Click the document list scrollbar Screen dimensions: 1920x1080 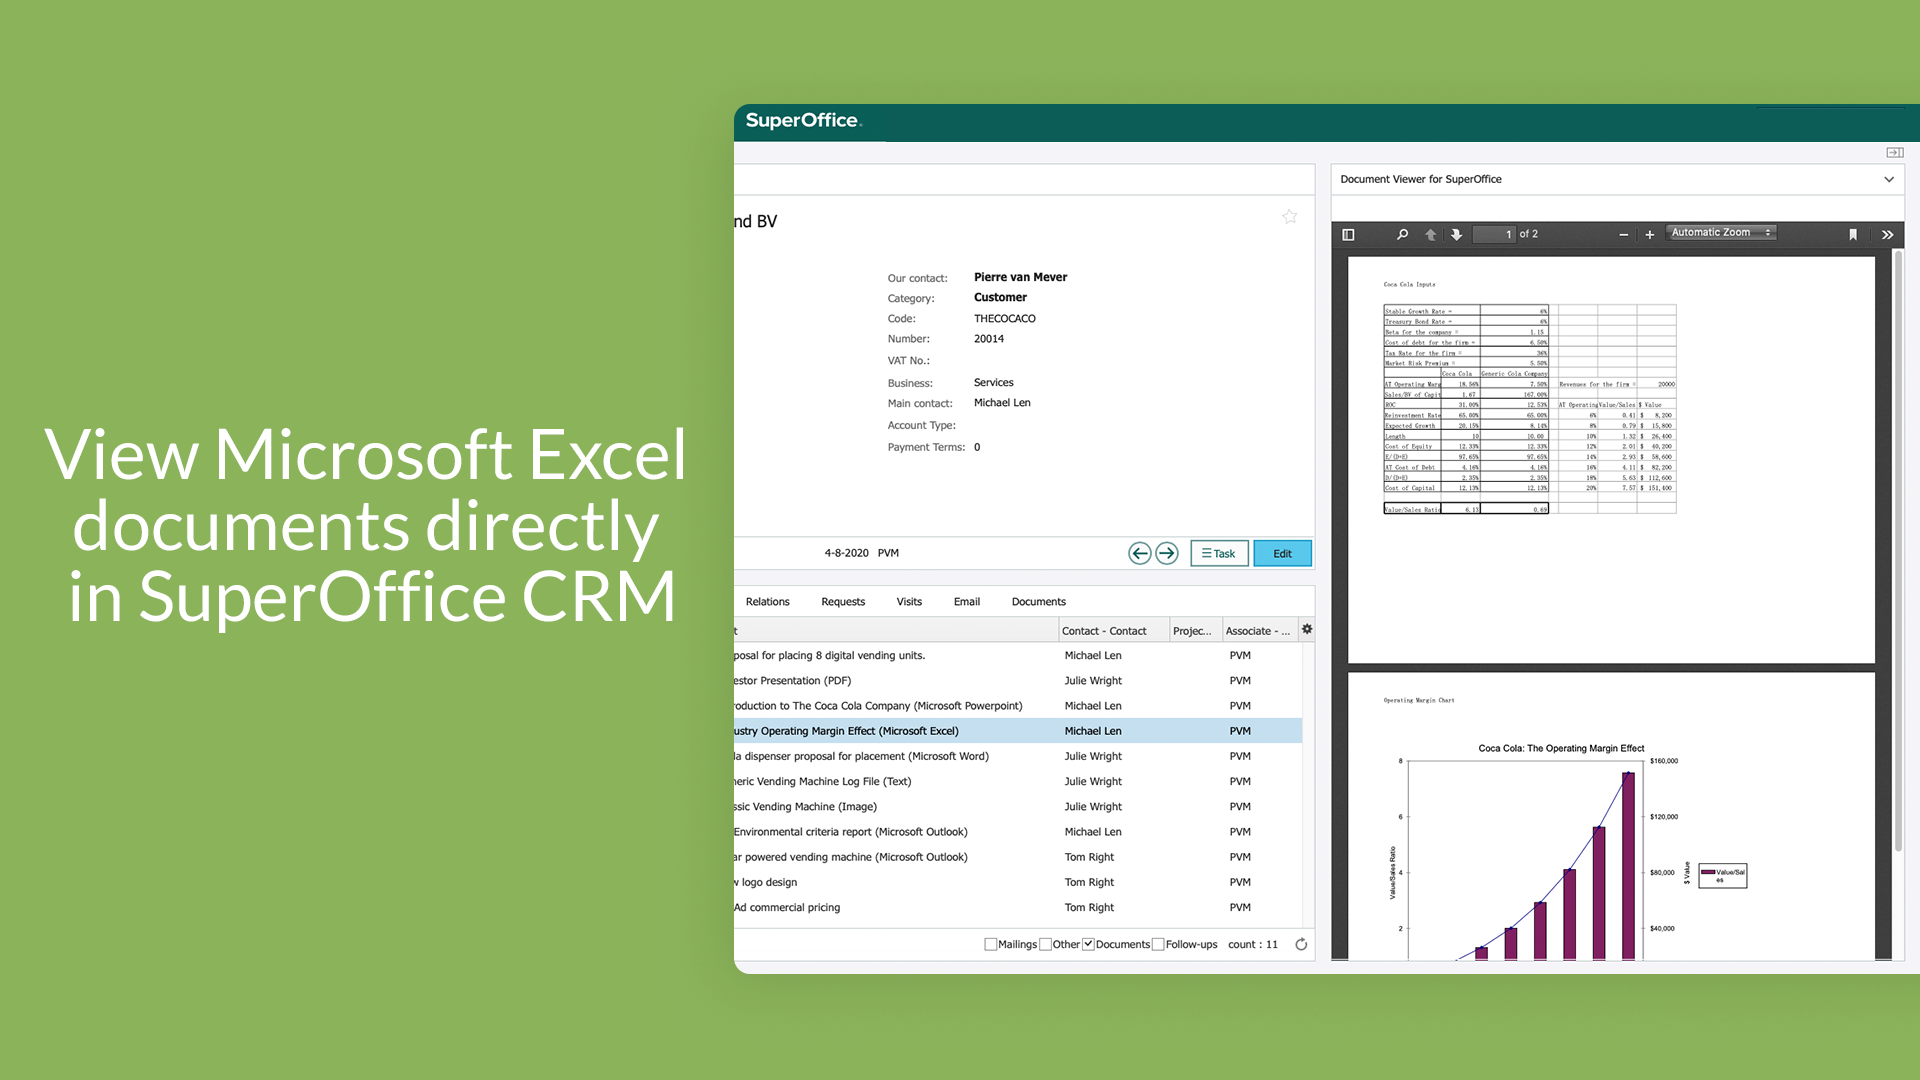tap(1308, 785)
